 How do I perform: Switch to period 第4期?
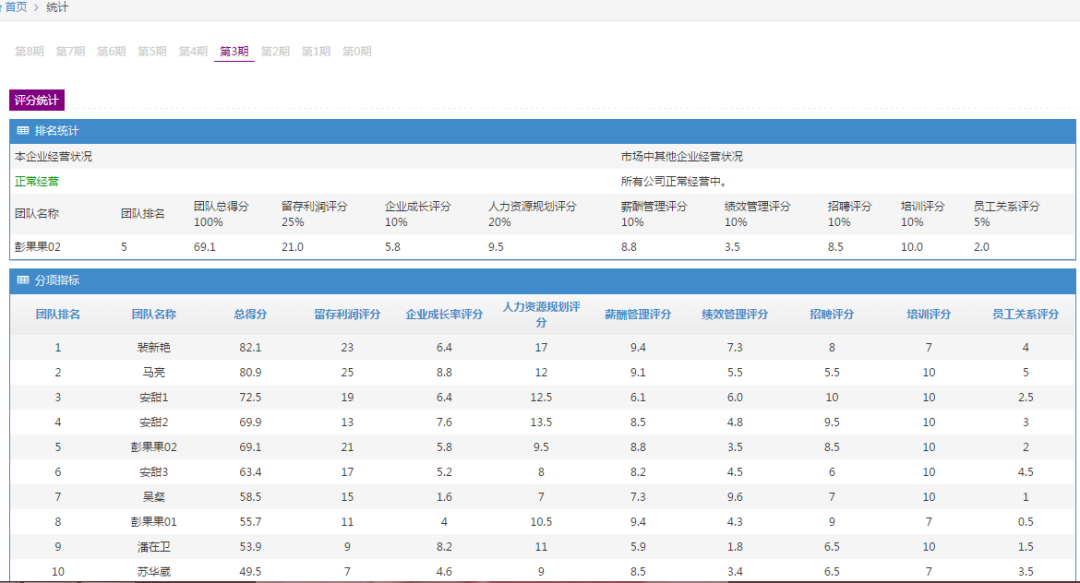point(193,51)
